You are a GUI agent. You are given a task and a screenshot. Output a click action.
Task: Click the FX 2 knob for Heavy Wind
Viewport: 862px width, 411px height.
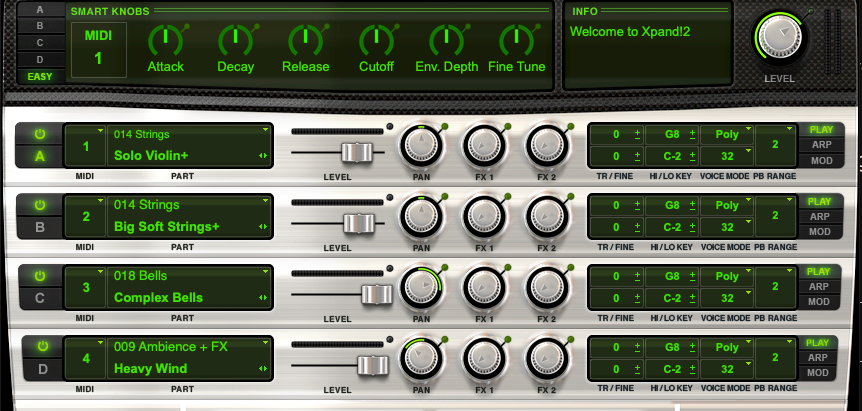[547, 357]
